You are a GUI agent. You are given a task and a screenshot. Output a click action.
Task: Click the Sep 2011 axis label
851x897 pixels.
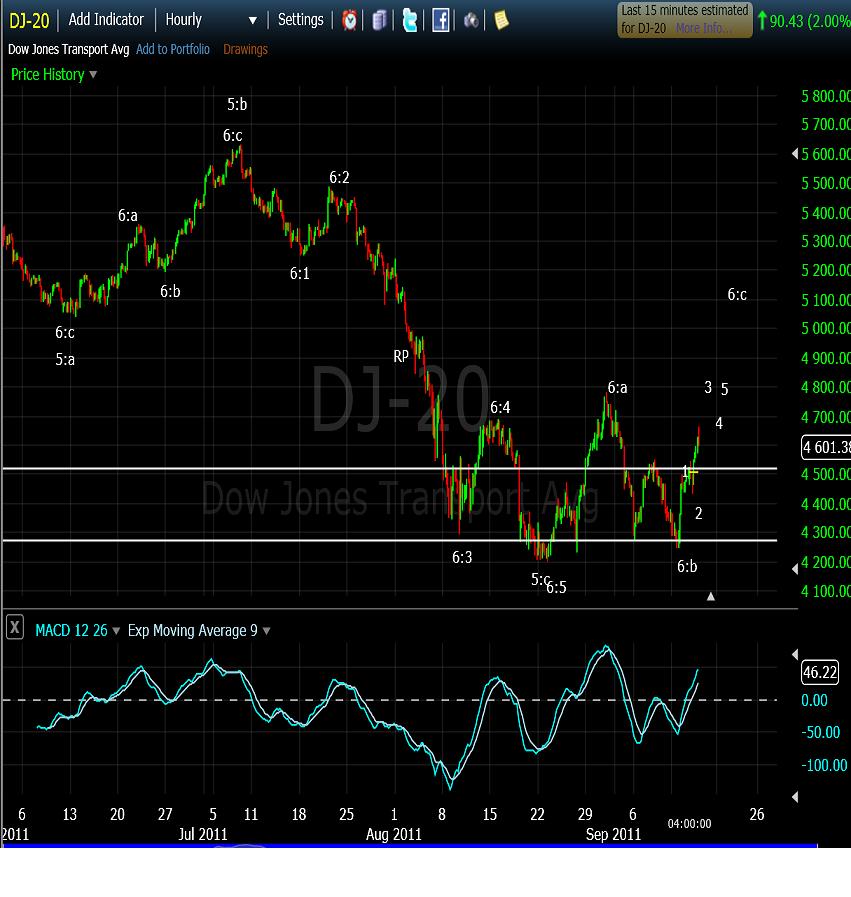613,835
